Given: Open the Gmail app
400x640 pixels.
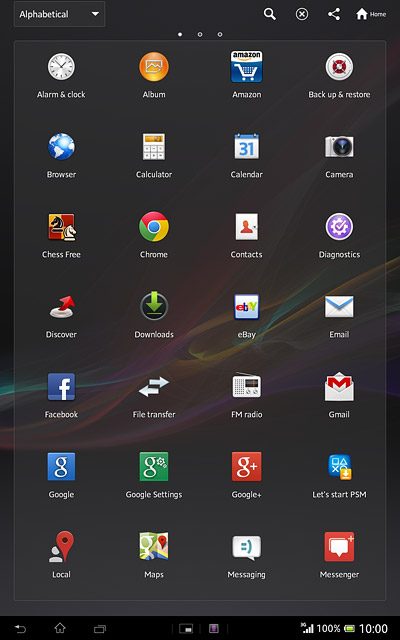Looking at the screenshot, I should tap(339, 387).
